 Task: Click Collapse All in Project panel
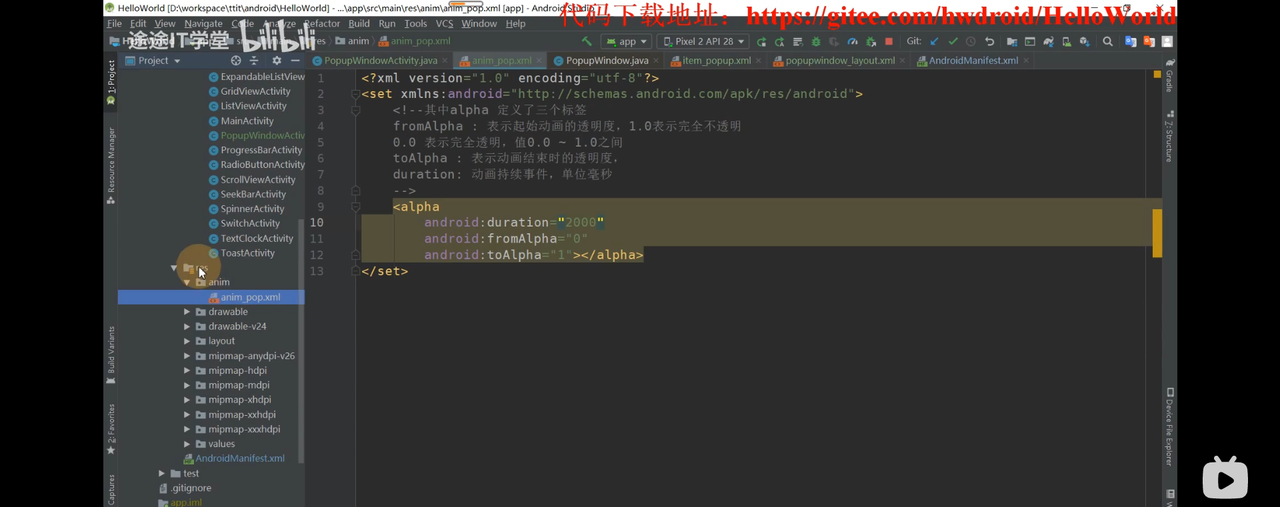point(254,60)
